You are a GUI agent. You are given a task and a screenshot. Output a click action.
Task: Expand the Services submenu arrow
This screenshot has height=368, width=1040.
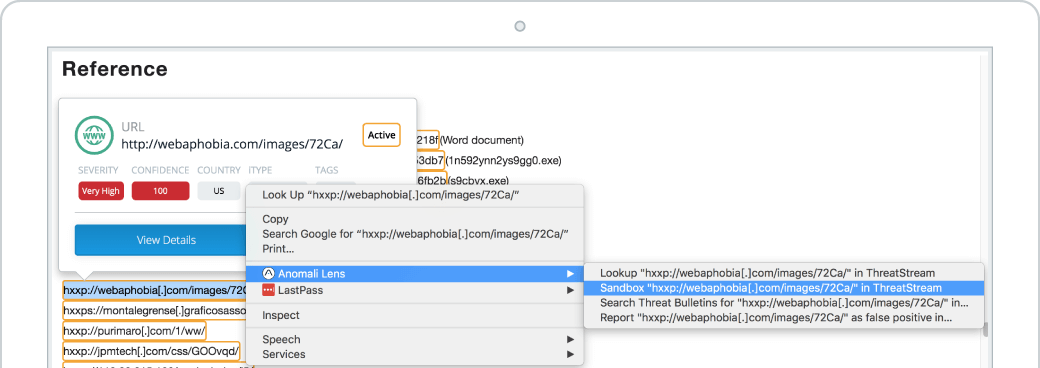tap(570, 354)
